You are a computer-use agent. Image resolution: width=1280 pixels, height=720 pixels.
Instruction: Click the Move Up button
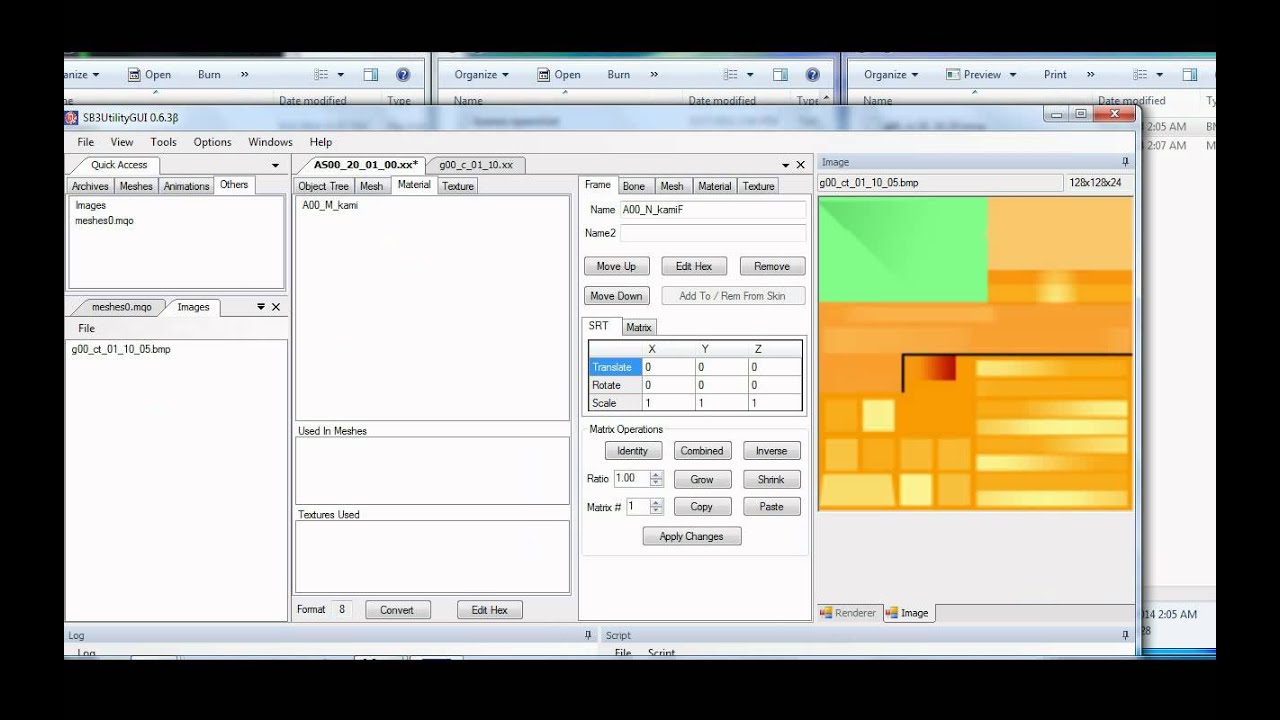pos(616,266)
